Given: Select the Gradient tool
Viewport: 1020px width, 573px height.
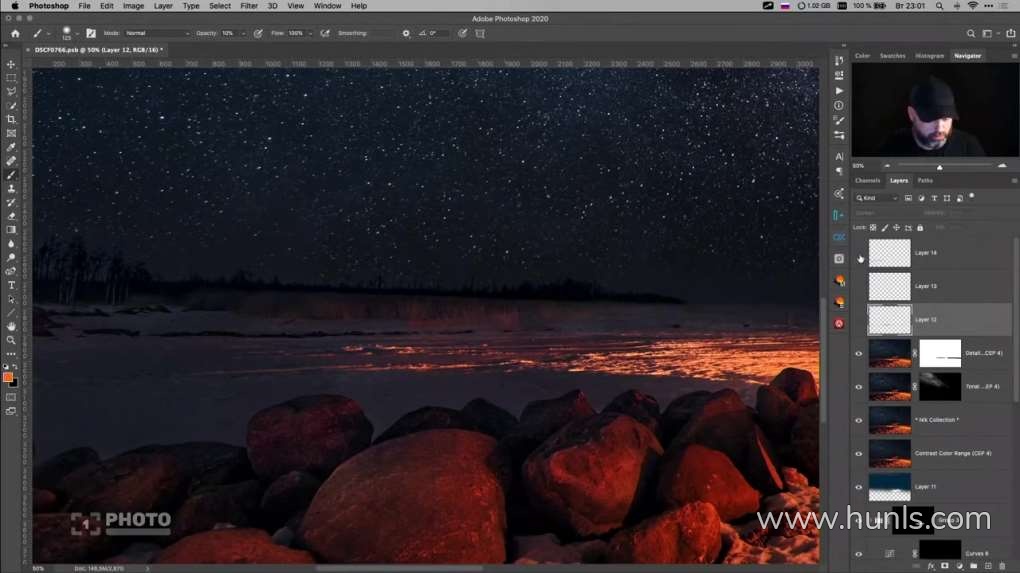Looking at the screenshot, I should pyautogui.click(x=11, y=230).
